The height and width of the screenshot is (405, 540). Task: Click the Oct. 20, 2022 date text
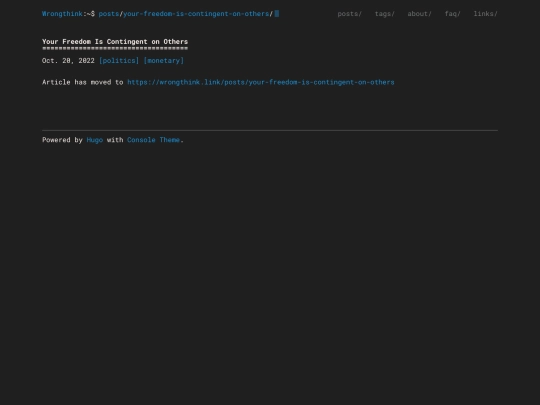click(68, 61)
